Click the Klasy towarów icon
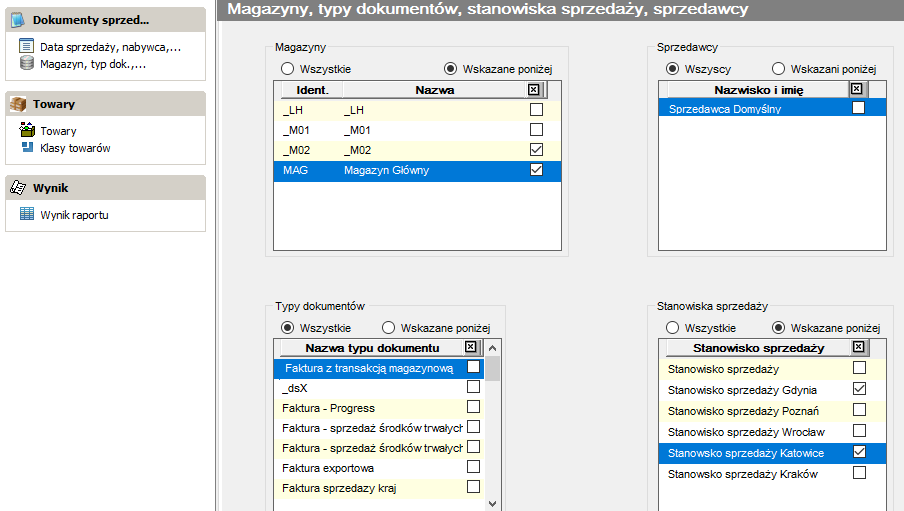 coord(28,146)
